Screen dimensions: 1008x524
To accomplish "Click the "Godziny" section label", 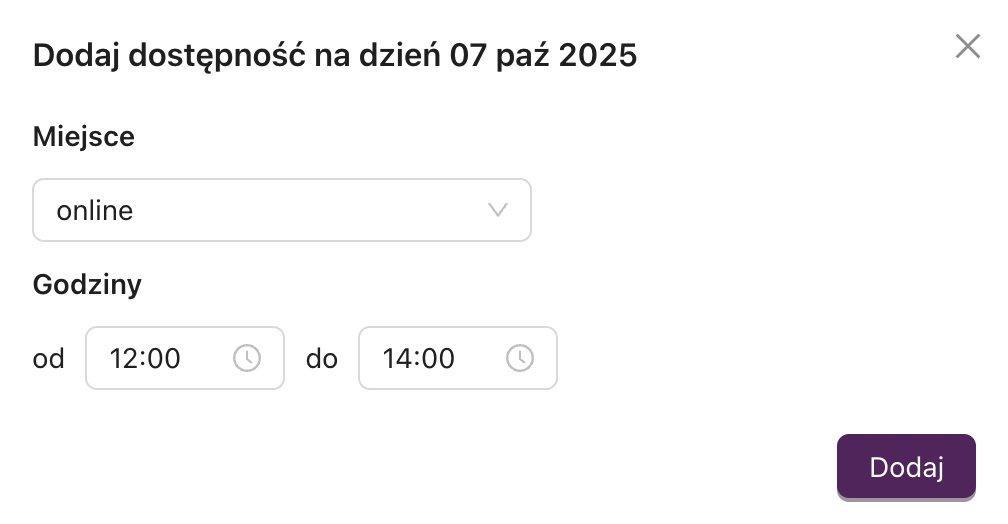I will pos(88,285).
